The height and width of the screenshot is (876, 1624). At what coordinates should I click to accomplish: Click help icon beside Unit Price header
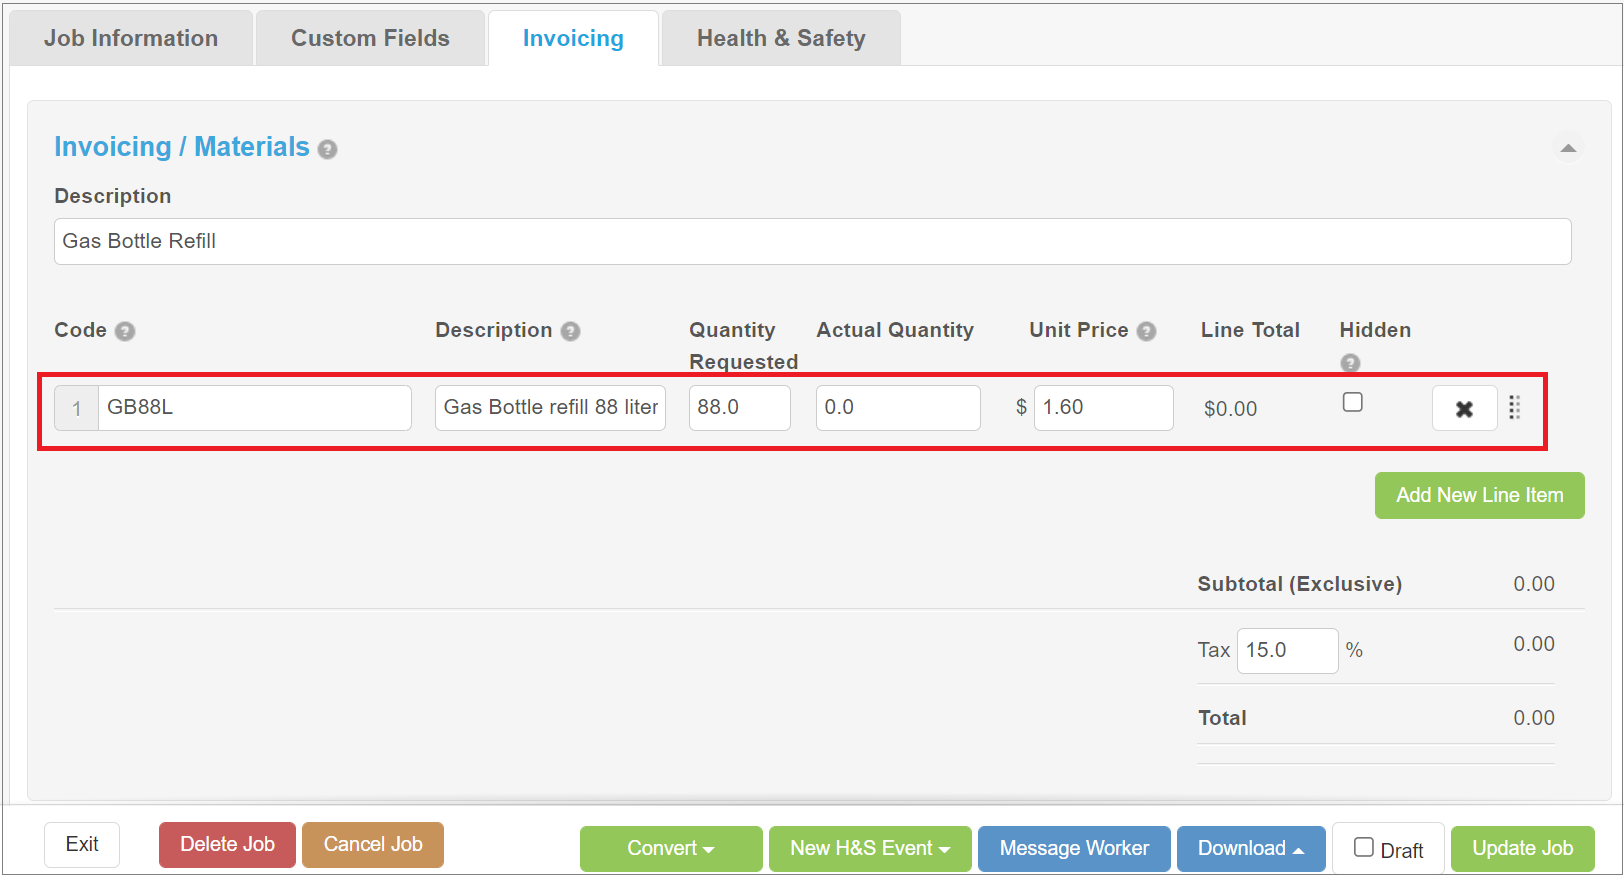pos(1147,331)
